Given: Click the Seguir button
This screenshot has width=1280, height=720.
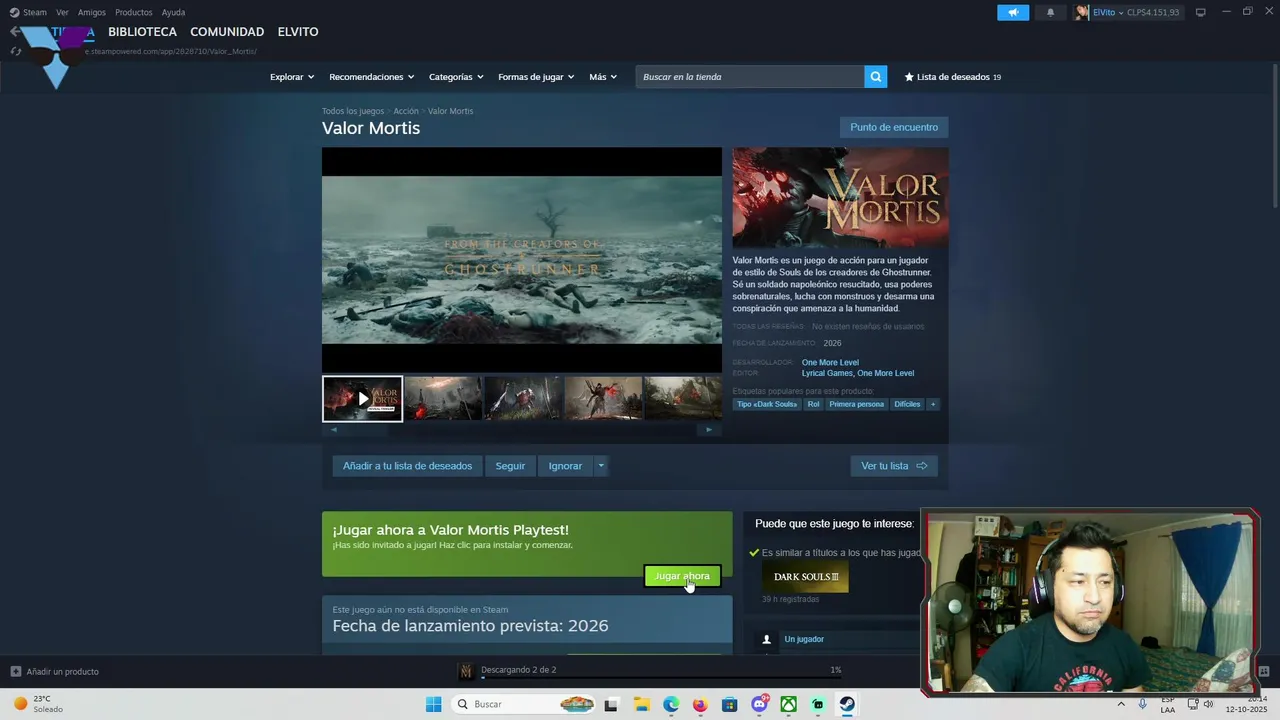Looking at the screenshot, I should click(510, 466).
